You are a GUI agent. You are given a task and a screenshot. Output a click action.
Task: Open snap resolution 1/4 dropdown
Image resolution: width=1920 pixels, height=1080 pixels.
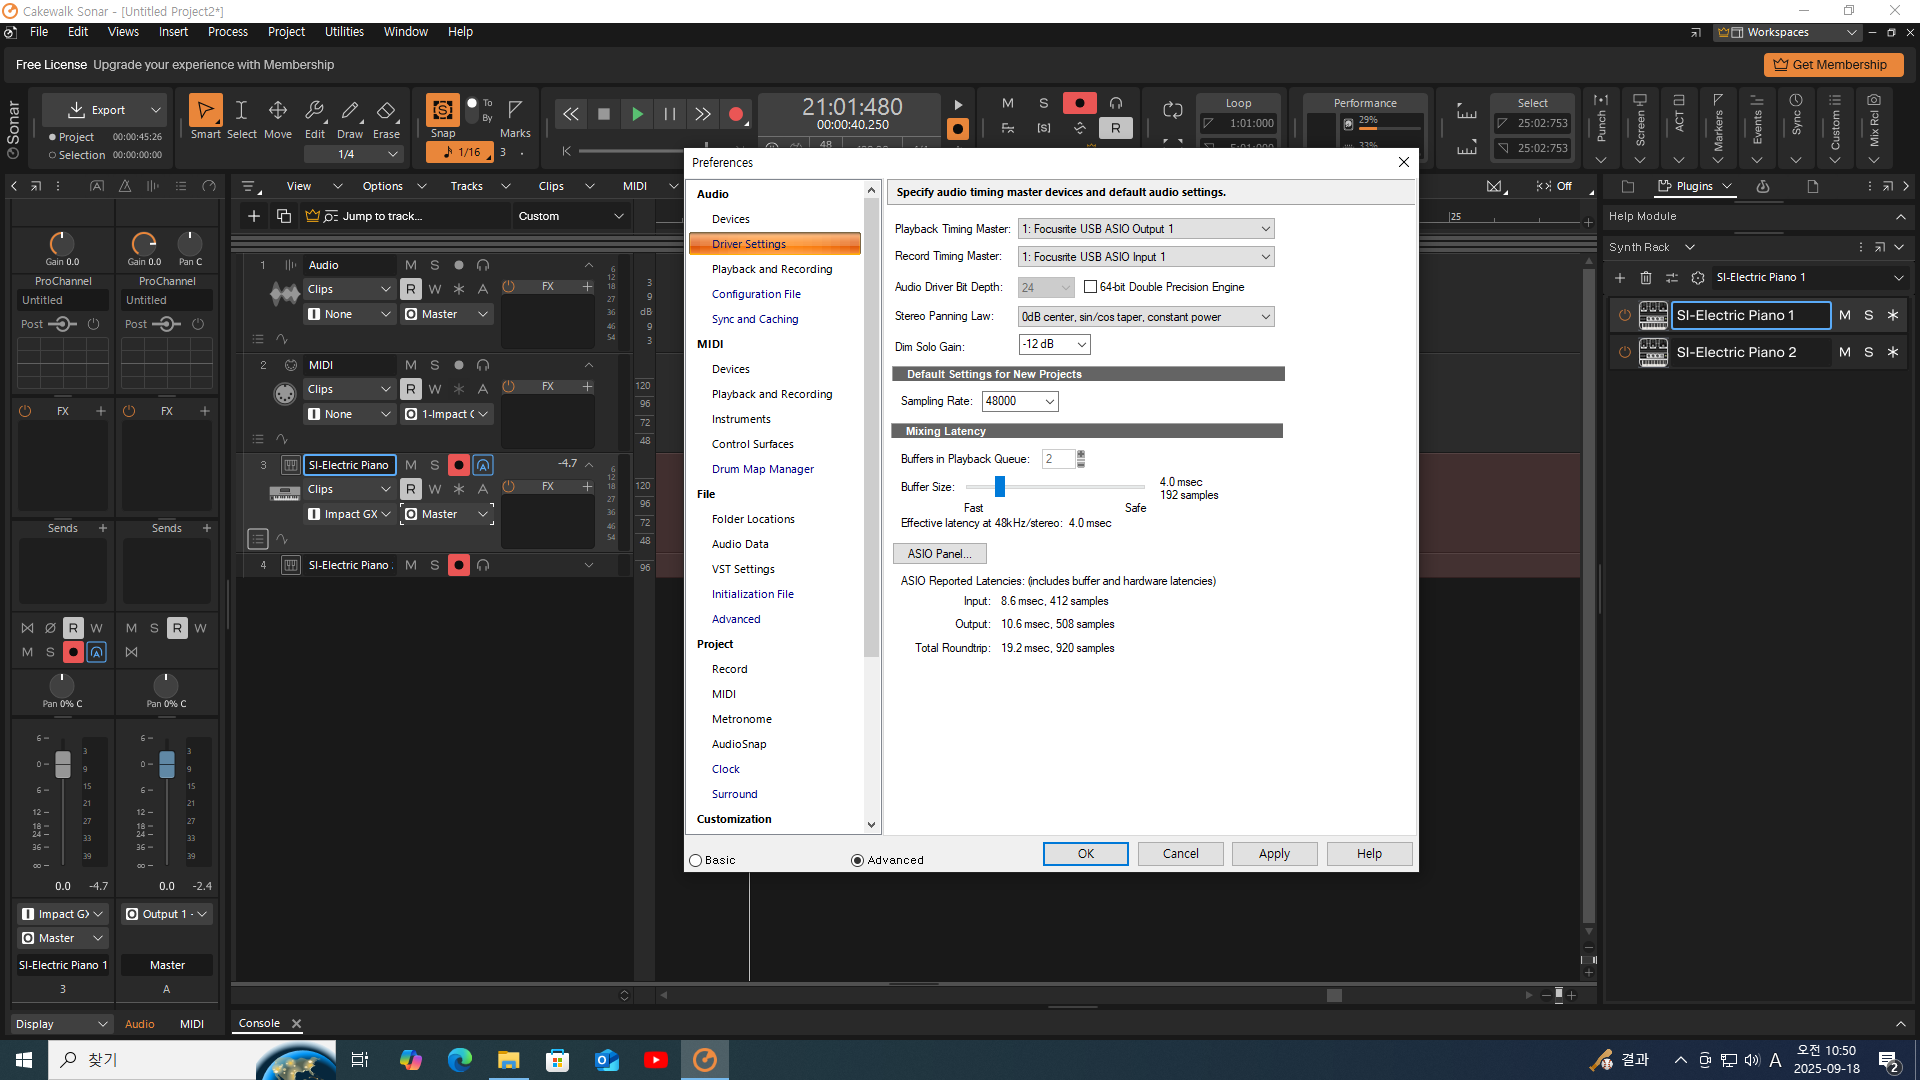tap(353, 154)
